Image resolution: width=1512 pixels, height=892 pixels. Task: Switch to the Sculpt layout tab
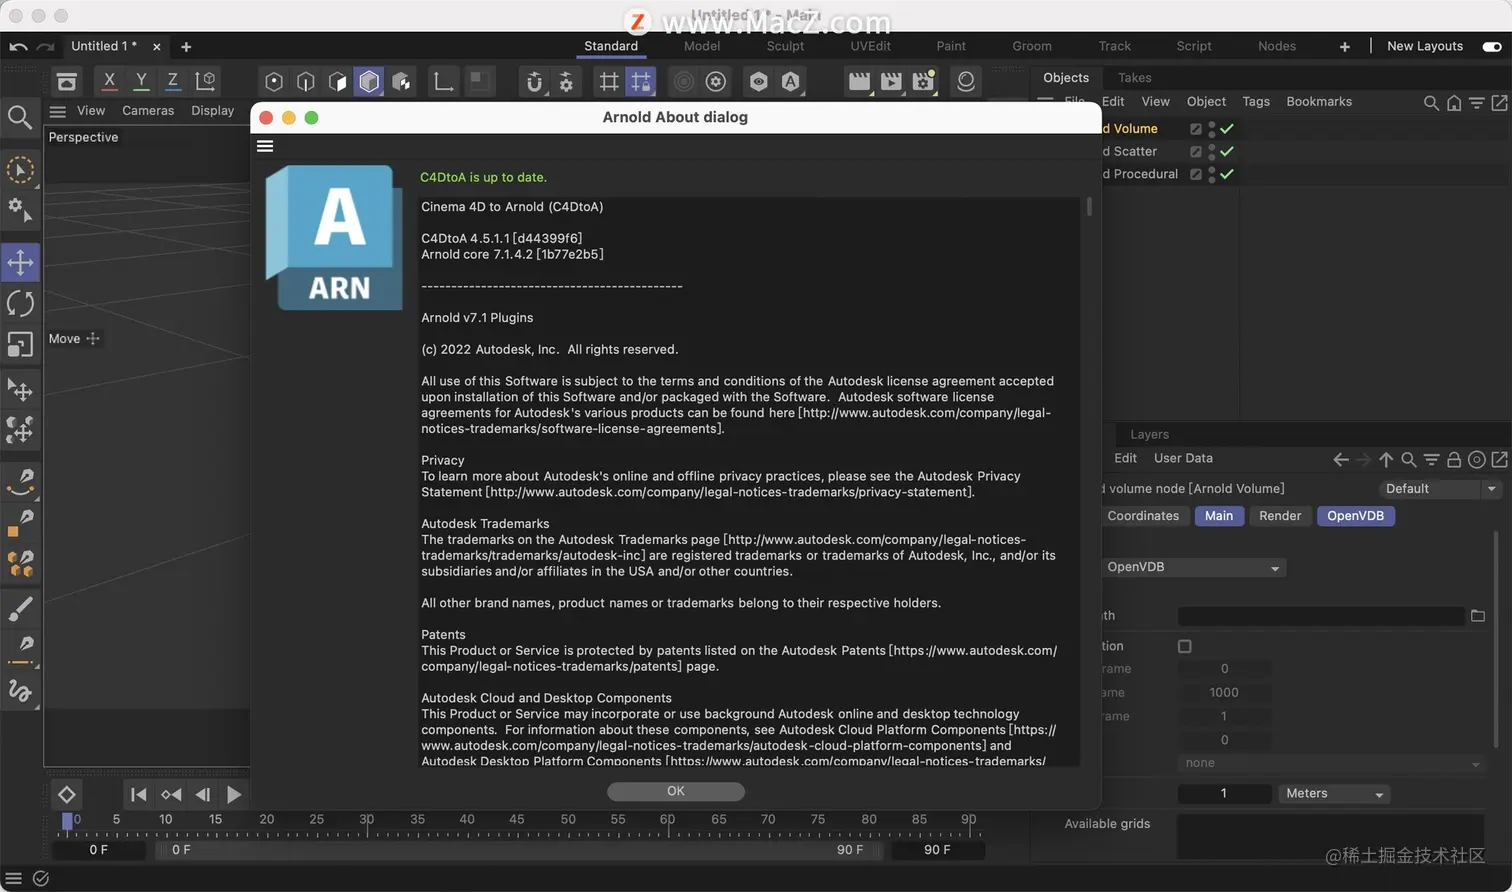(x=785, y=46)
